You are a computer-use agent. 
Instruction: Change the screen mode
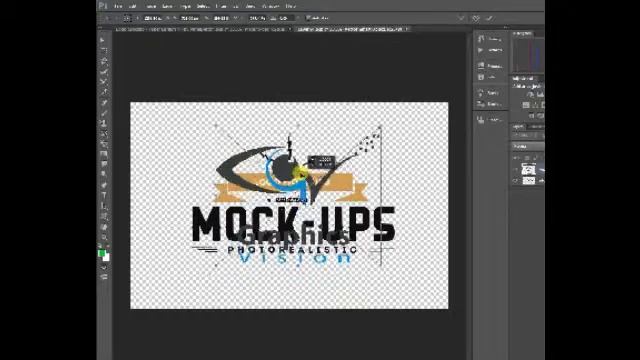pos(104,277)
